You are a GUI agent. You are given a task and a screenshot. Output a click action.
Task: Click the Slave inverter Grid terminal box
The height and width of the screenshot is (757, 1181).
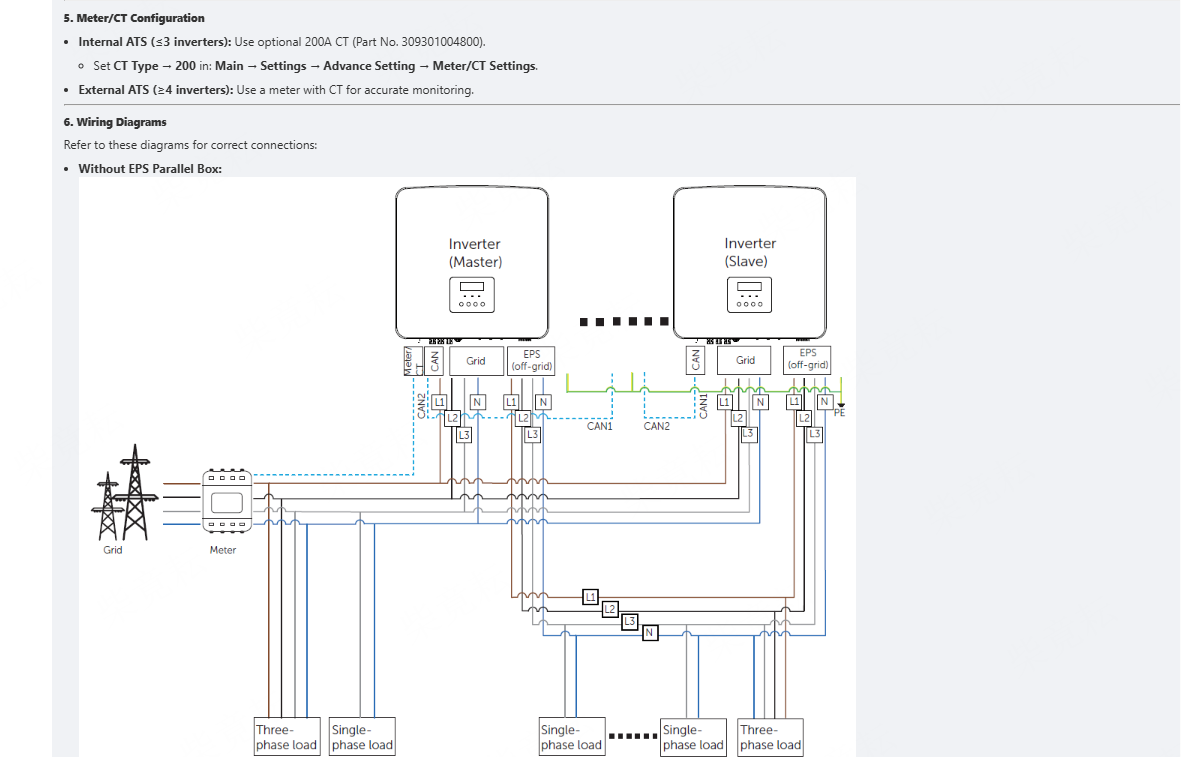[745, 361]
